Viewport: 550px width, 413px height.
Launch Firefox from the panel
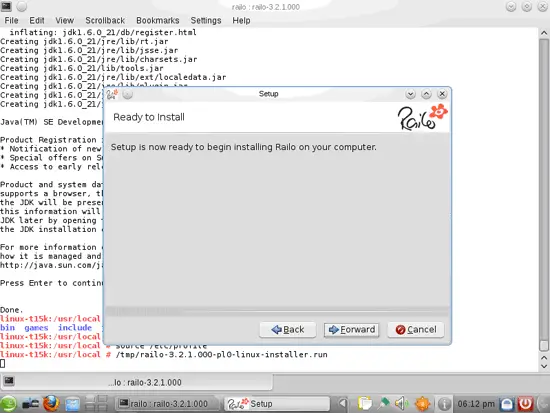click(51, 404)
